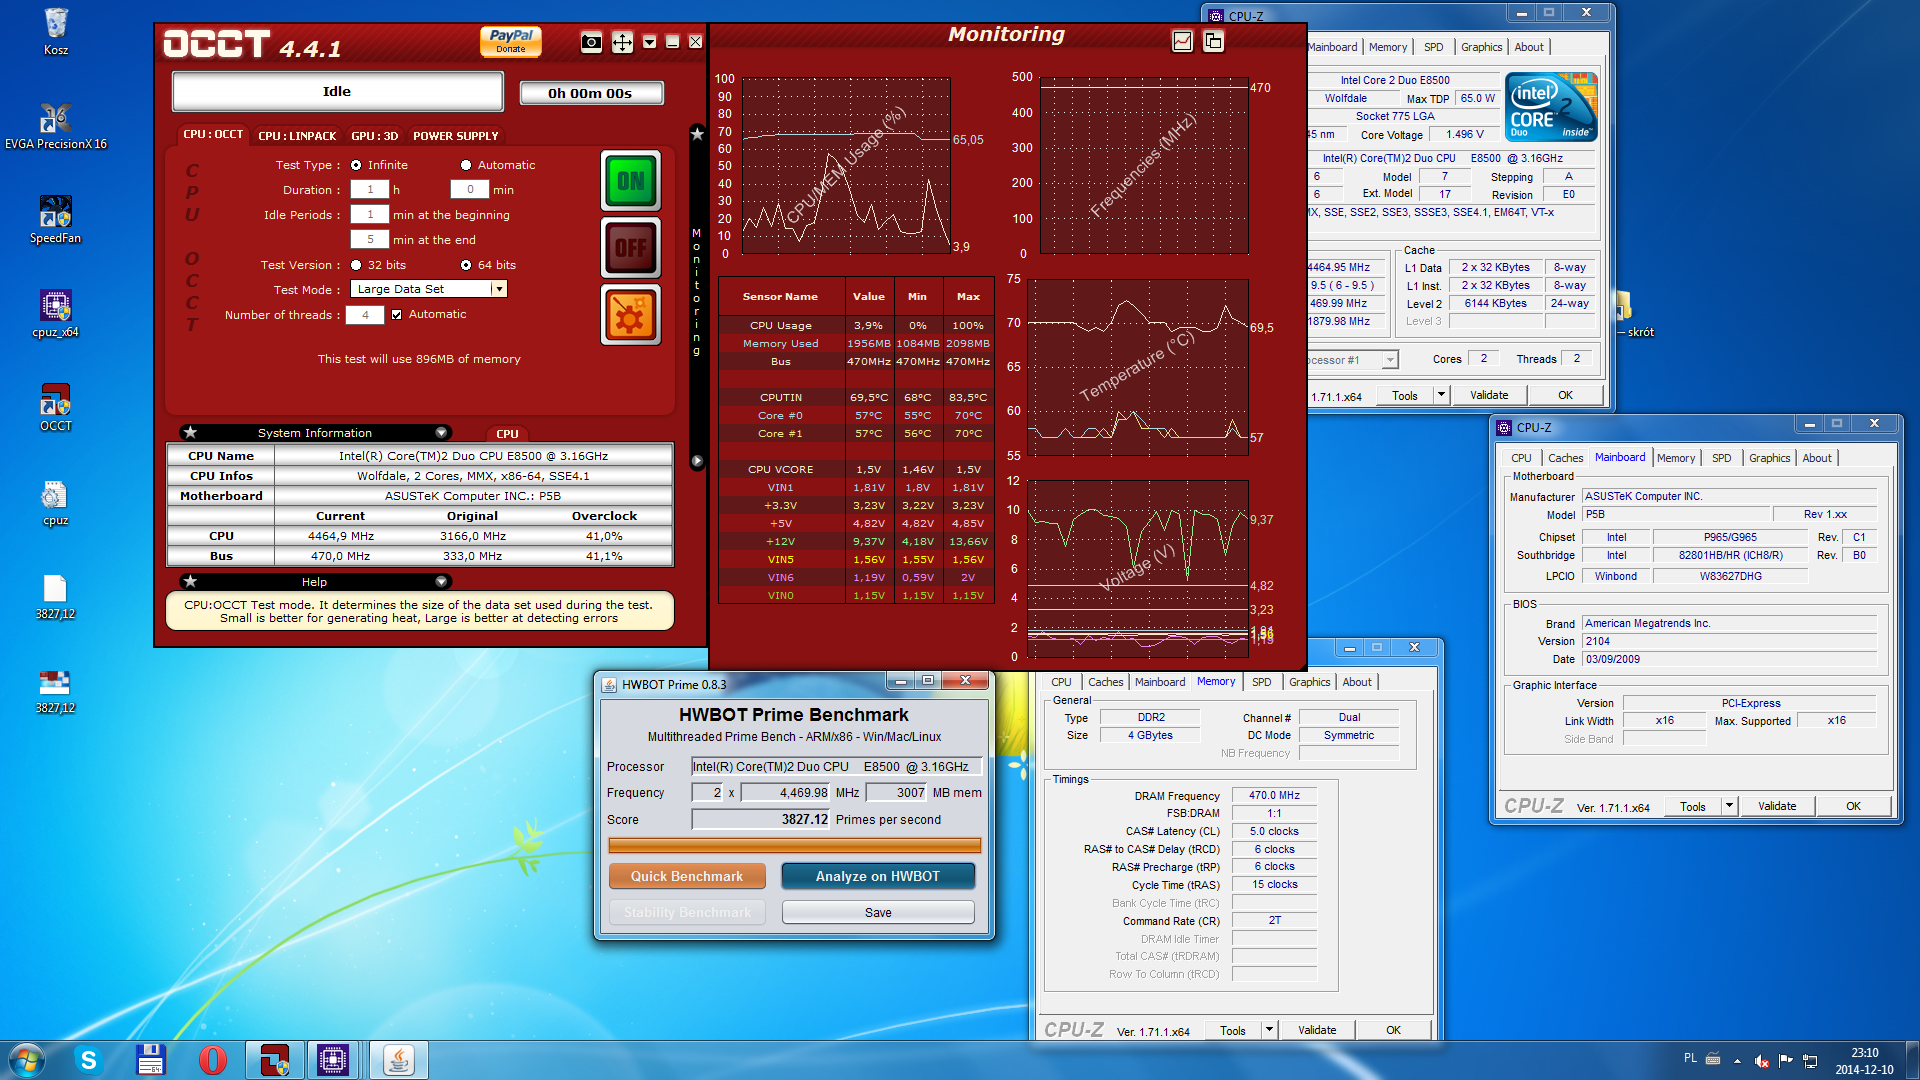The image size is (1920, 1080).
Task: Click the Duration minutes field
Action: 470,190
